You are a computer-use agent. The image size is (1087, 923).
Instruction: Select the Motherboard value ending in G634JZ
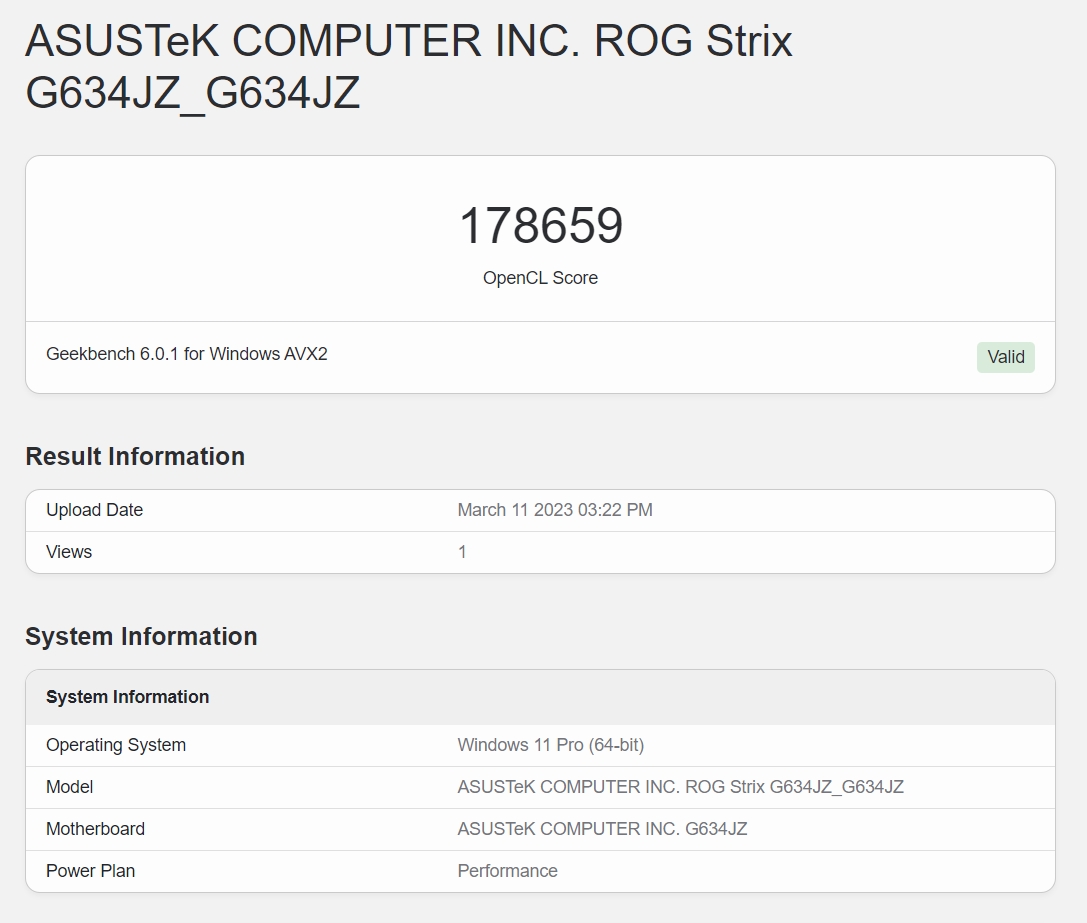[x=602, y=829]
